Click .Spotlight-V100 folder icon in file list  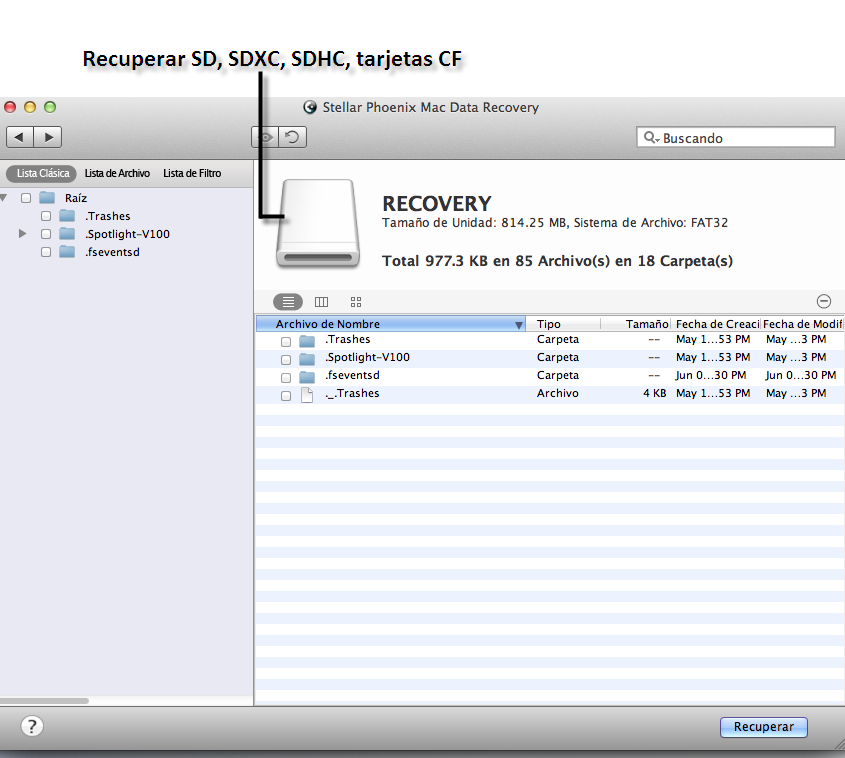(x=307, y=359)
